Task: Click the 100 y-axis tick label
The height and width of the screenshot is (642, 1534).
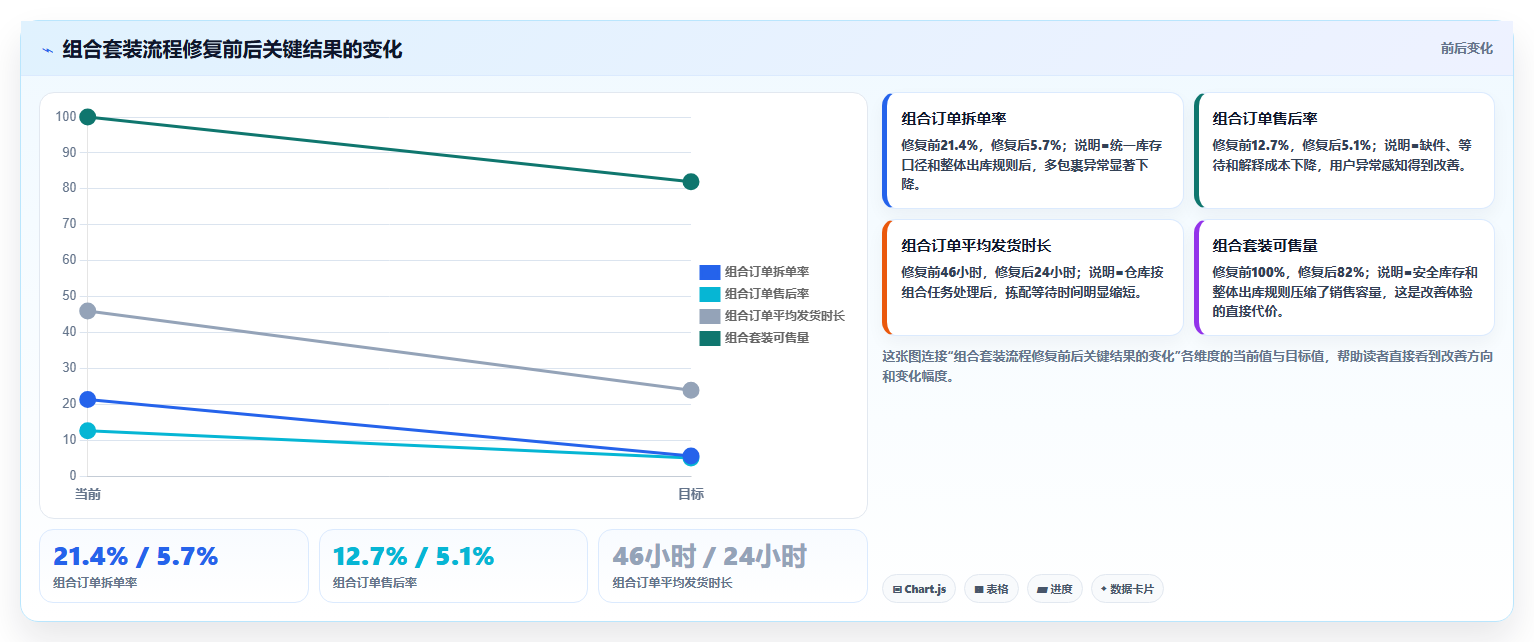Action: pyautogui.click(x=66, y=117)
